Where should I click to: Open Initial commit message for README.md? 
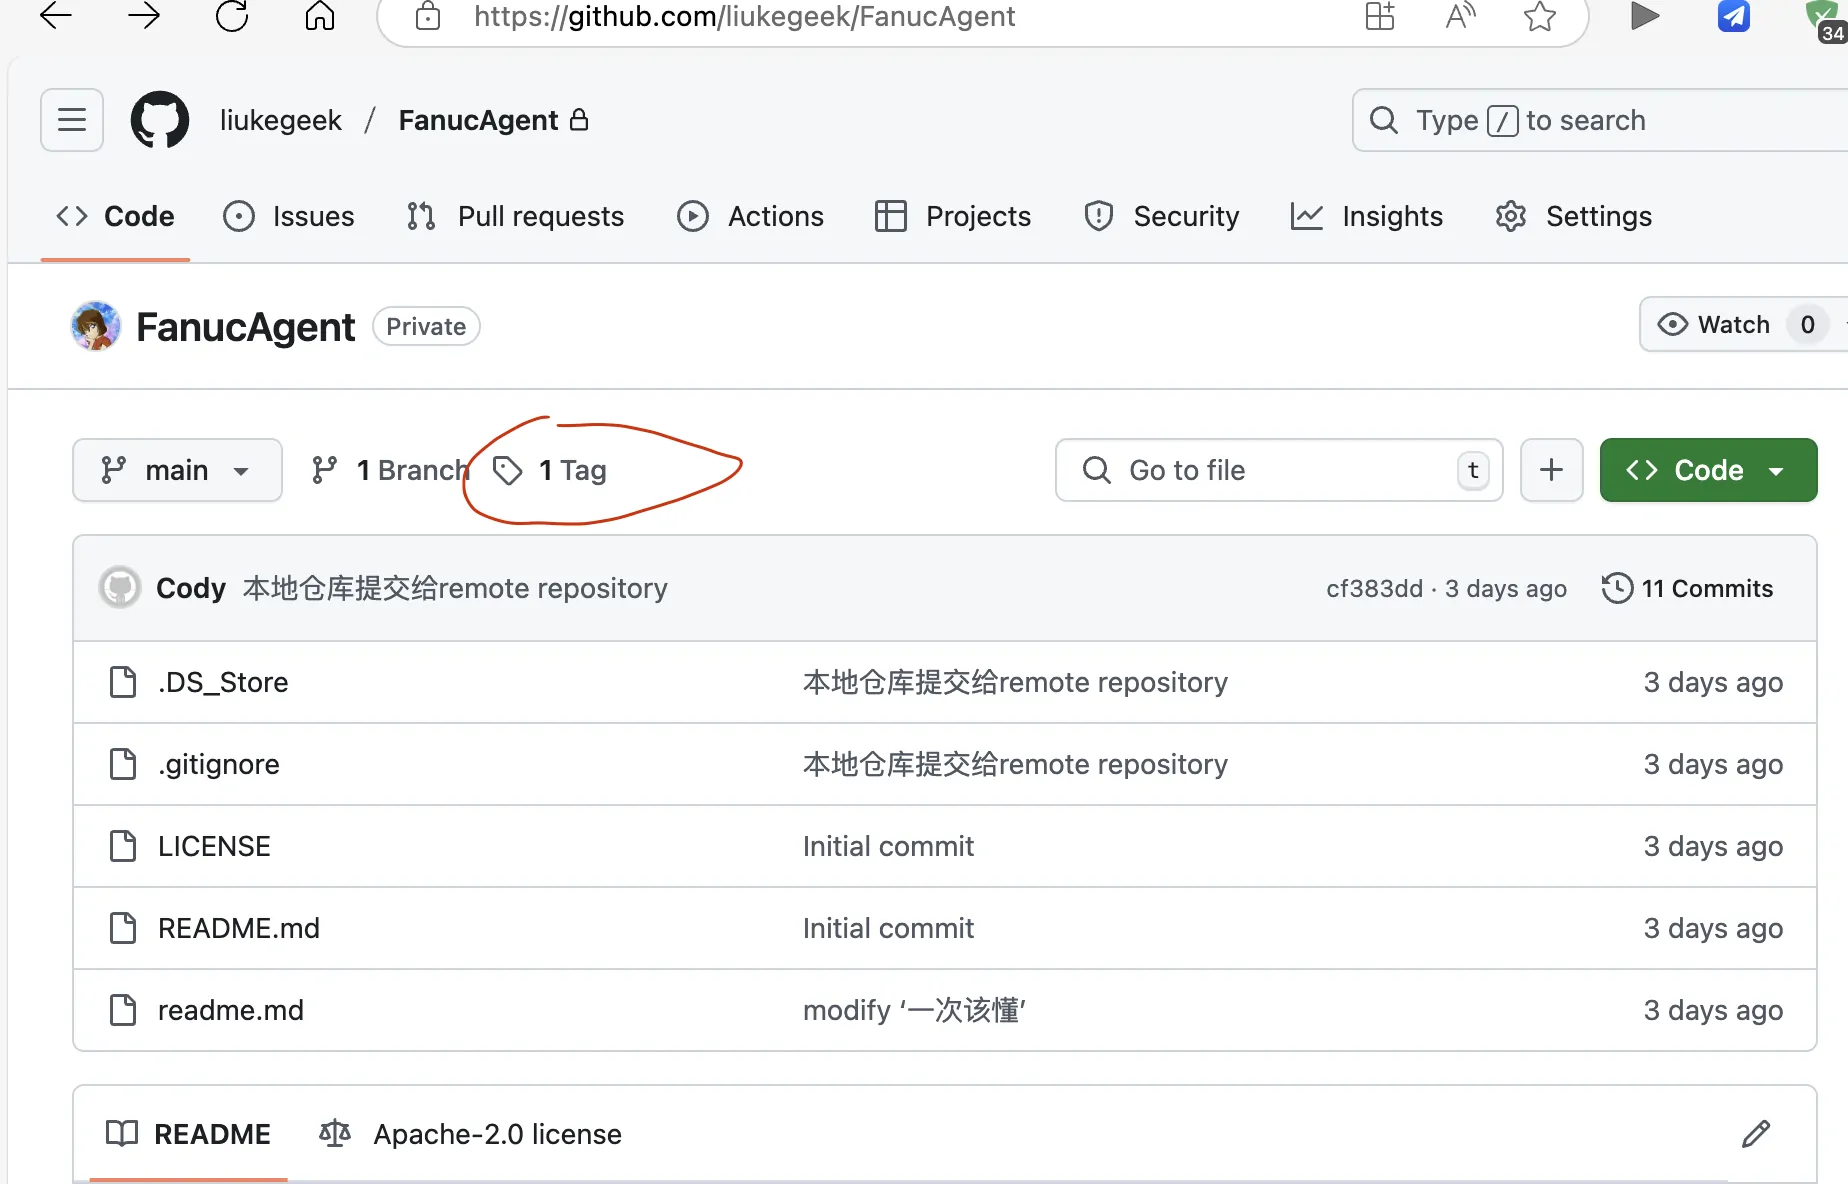[x=888, y=928]
